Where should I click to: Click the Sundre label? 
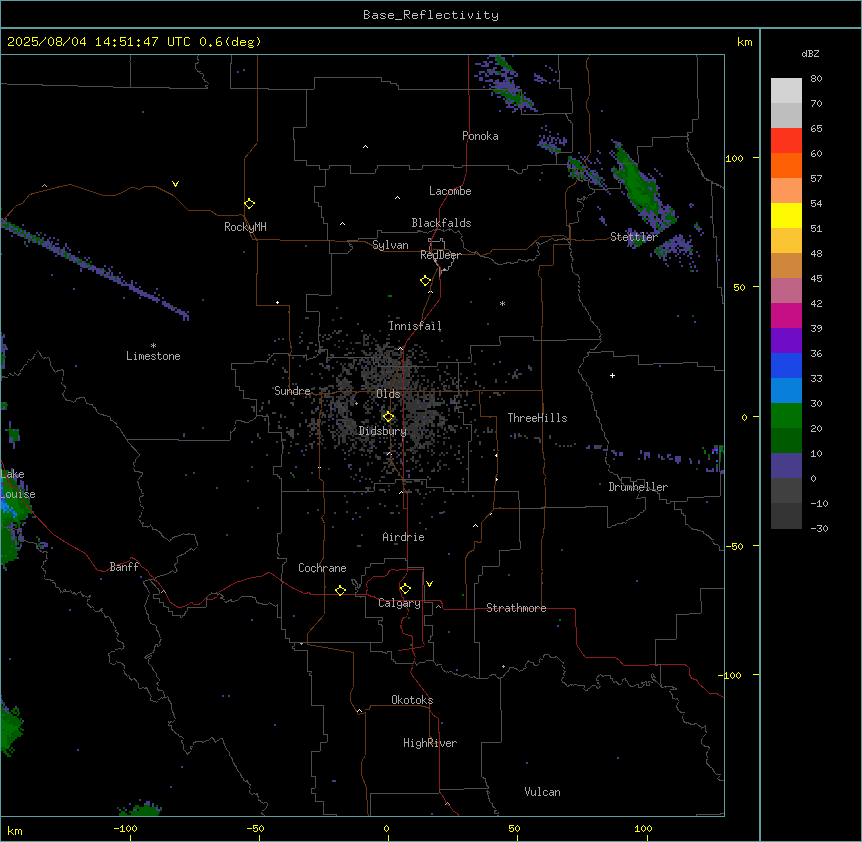click(292, 391)
